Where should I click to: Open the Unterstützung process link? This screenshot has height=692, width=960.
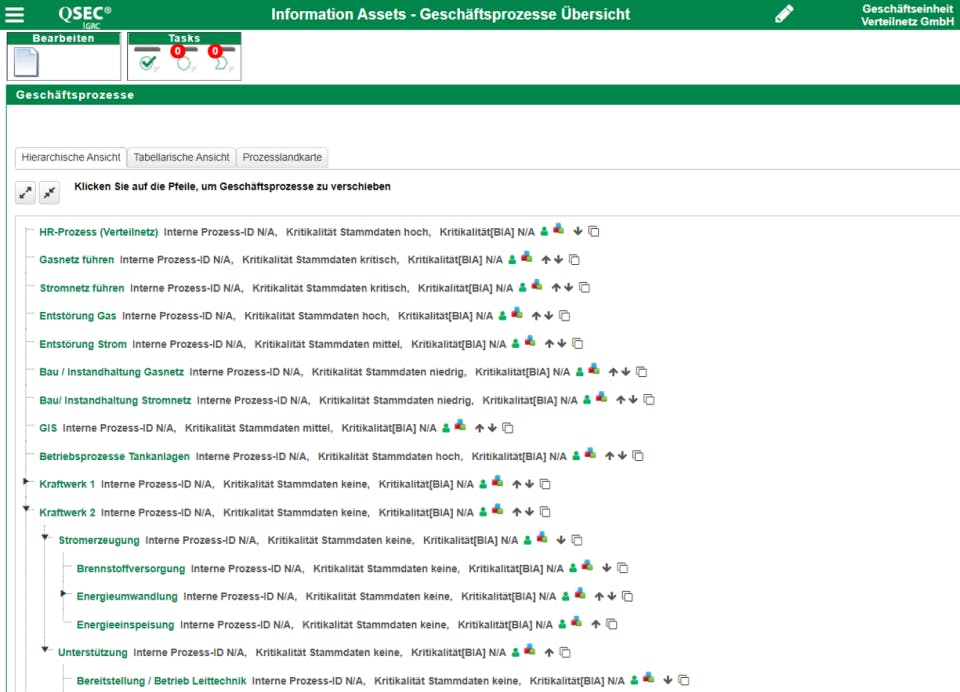pyautogui.click(x=92, y=652)
